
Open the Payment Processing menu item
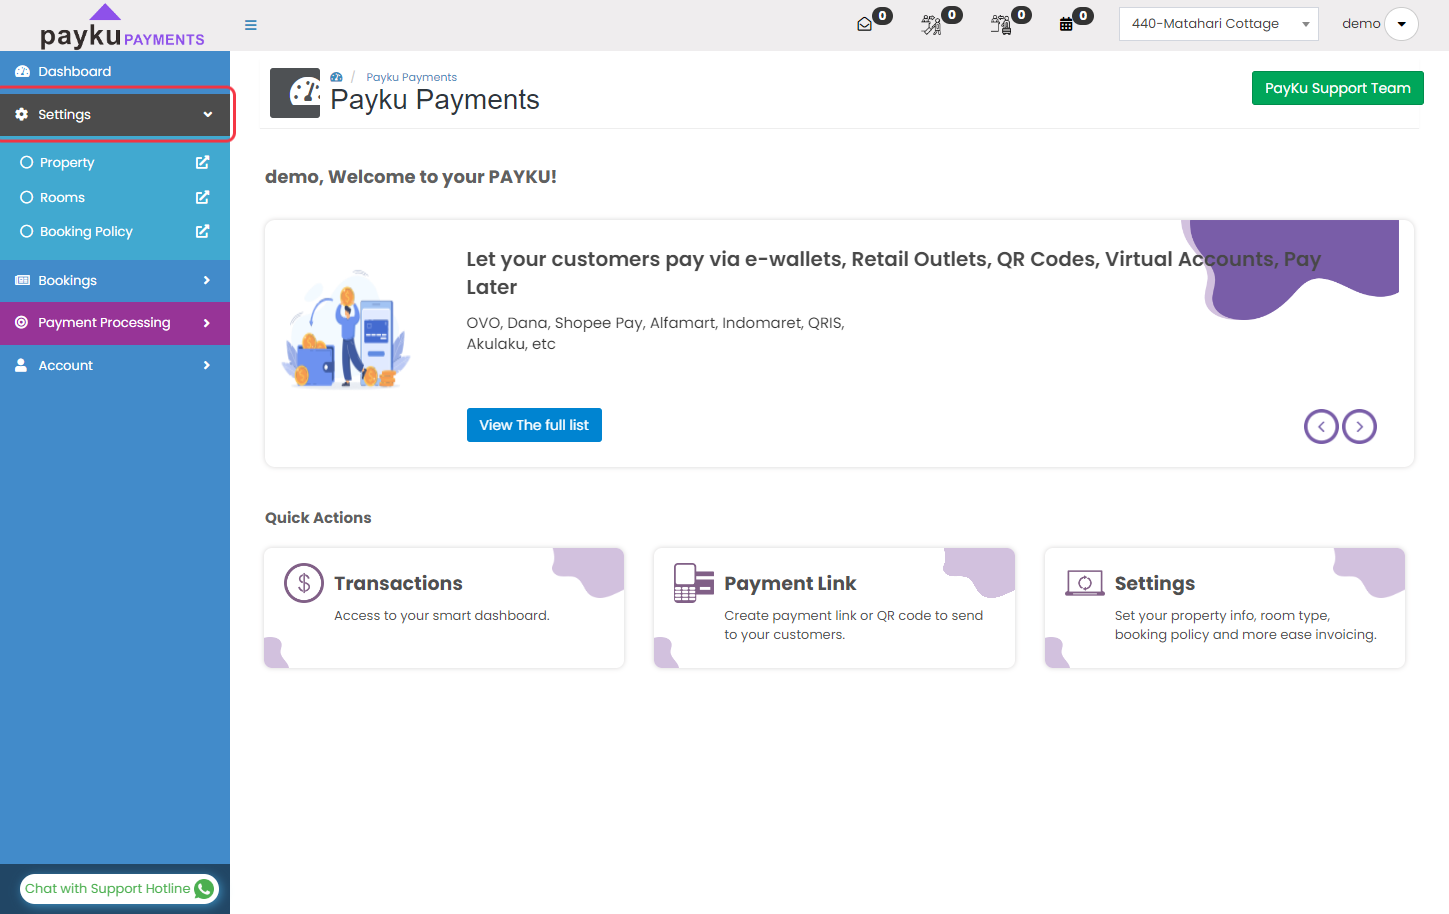115,322
